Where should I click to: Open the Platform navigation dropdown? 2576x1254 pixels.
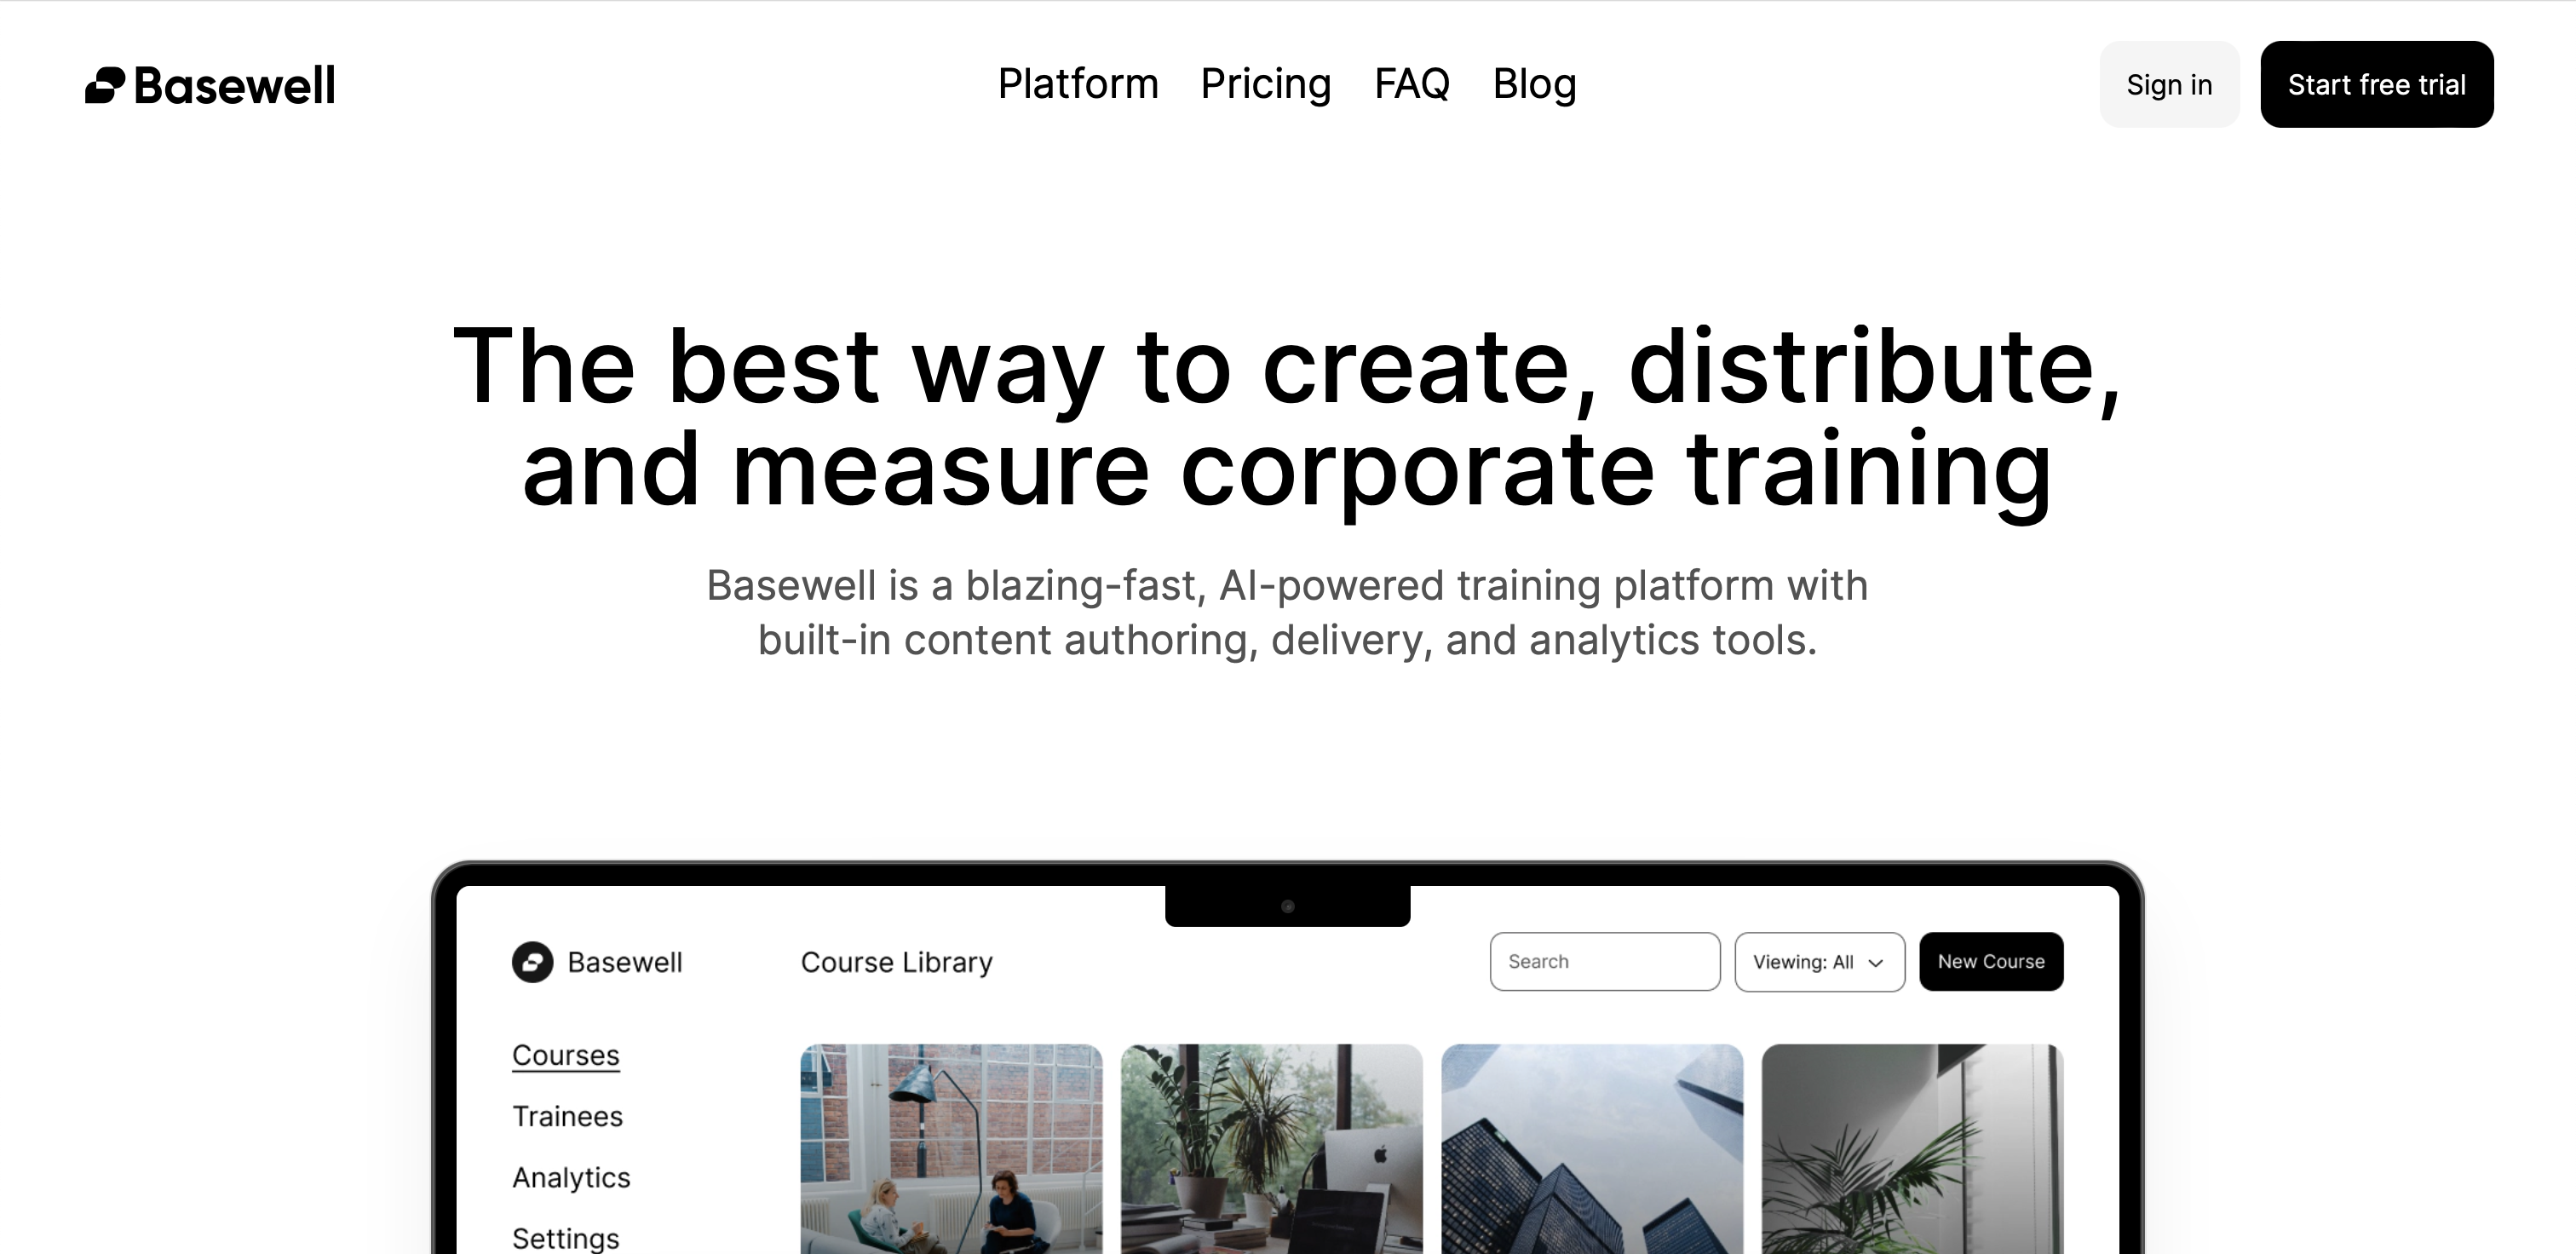pos(1076,83)
